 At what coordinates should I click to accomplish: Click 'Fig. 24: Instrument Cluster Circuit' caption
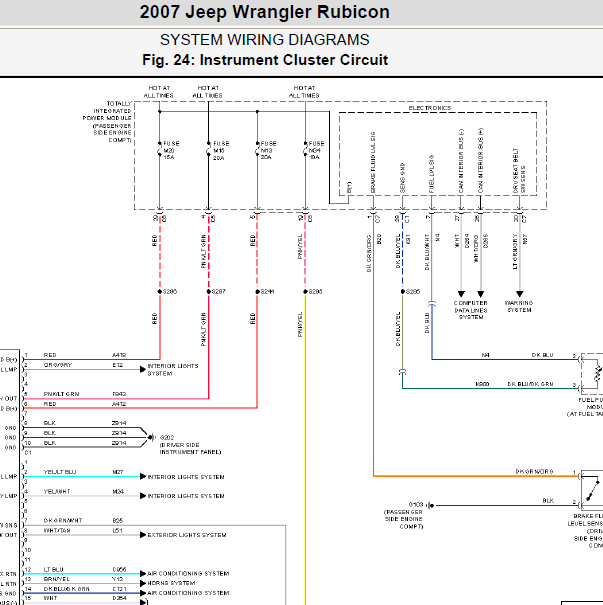click(x=265, y=60)
